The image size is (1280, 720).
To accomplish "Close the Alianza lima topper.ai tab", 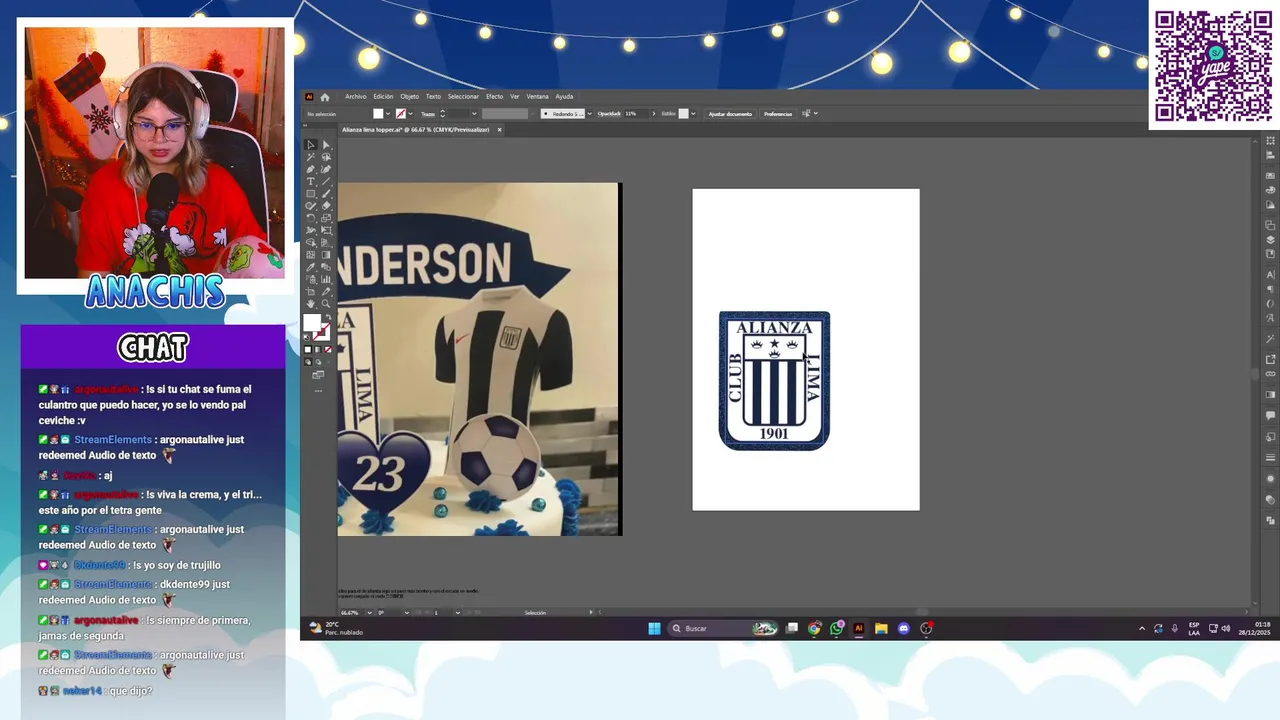I will click(499, 130).
